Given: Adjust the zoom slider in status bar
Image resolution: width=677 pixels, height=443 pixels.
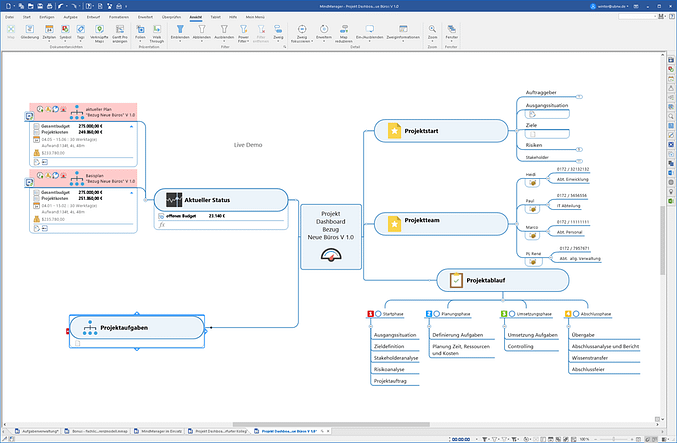Looking at the screenshot, I should pyautogui.click(x=614, y=439).
